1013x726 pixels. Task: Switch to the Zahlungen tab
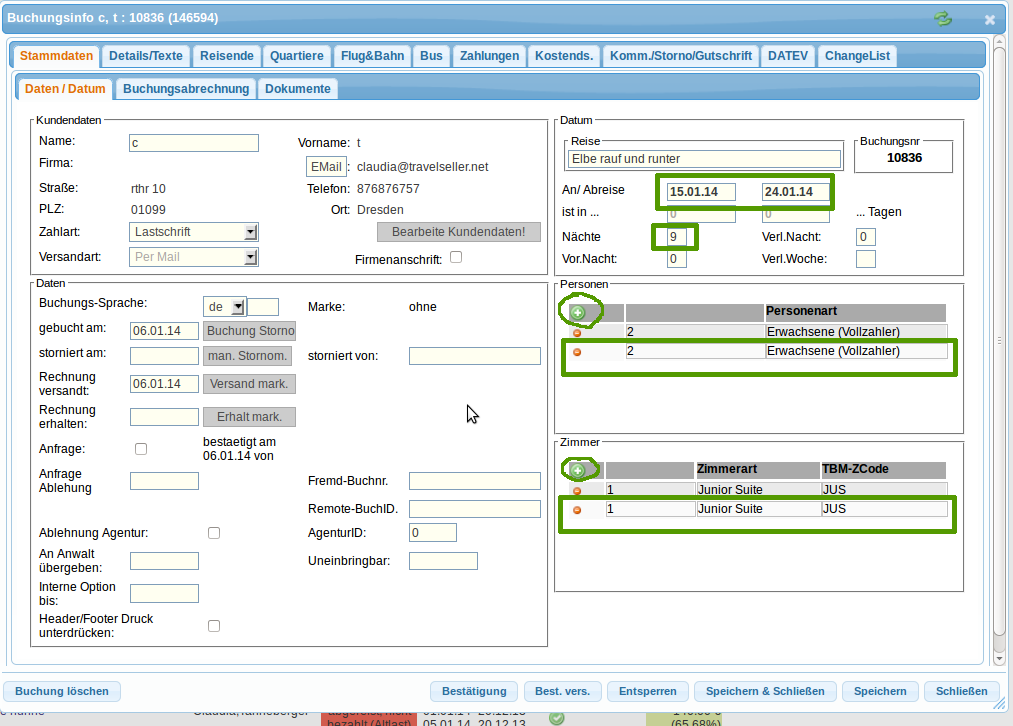(489, 56)
